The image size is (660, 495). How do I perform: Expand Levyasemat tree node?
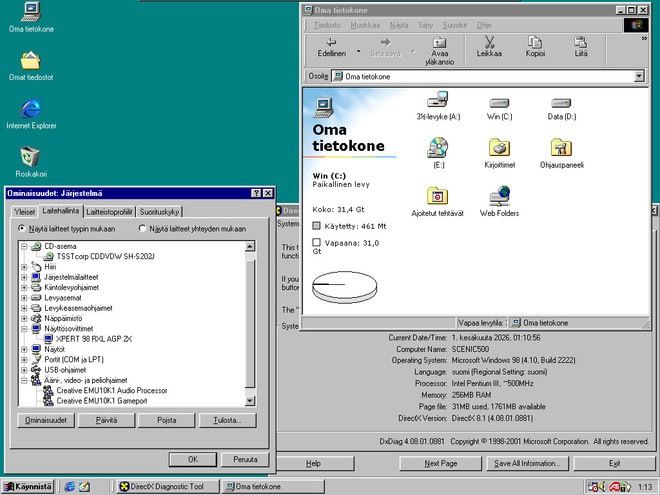(x=24, y=298)
